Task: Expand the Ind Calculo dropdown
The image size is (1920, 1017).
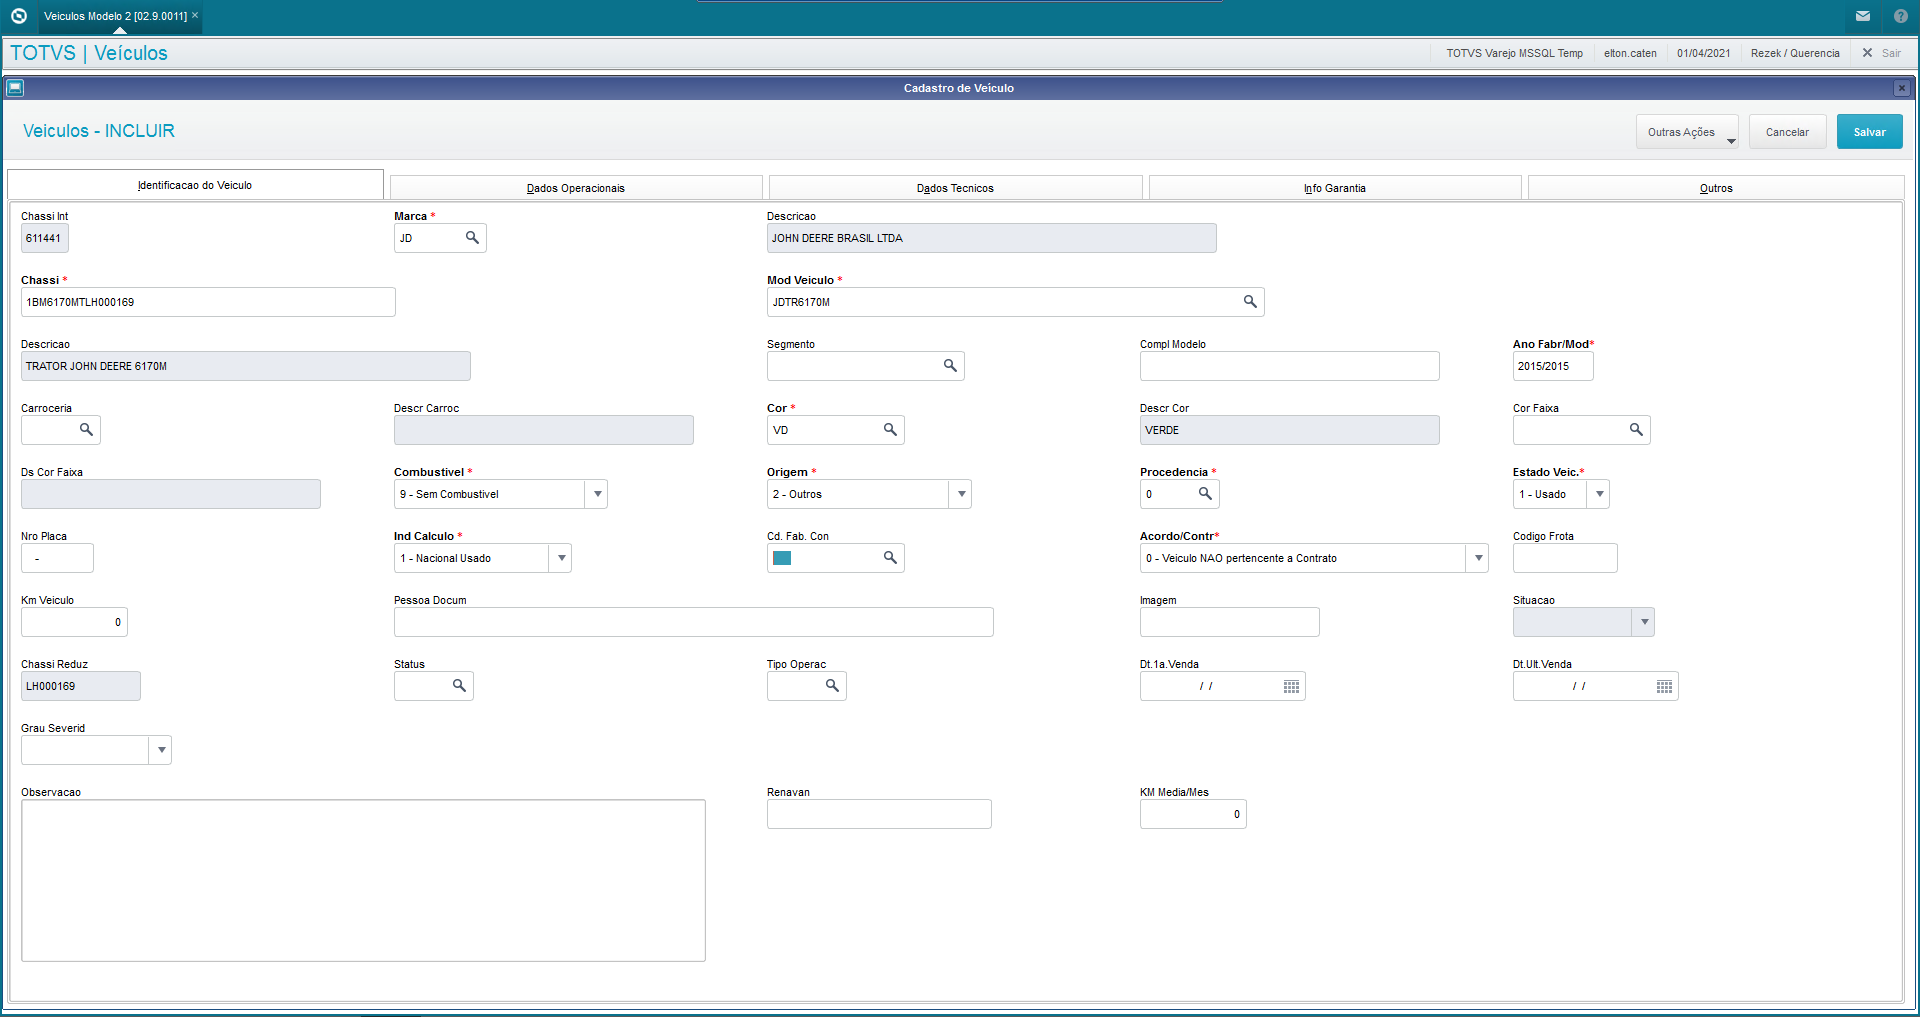Action: pyautogui.click(x=561, y=558)
